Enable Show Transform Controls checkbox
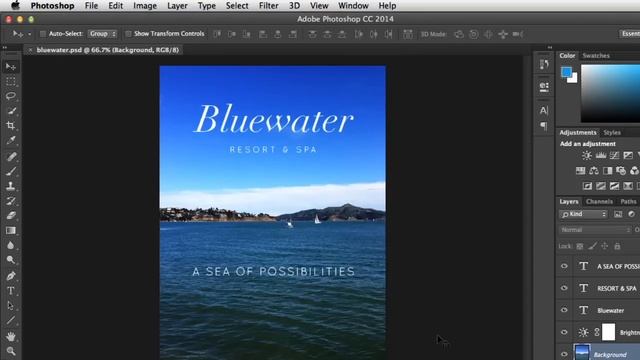This screenshot has height=360, width=640. click(x=128, y=34)
